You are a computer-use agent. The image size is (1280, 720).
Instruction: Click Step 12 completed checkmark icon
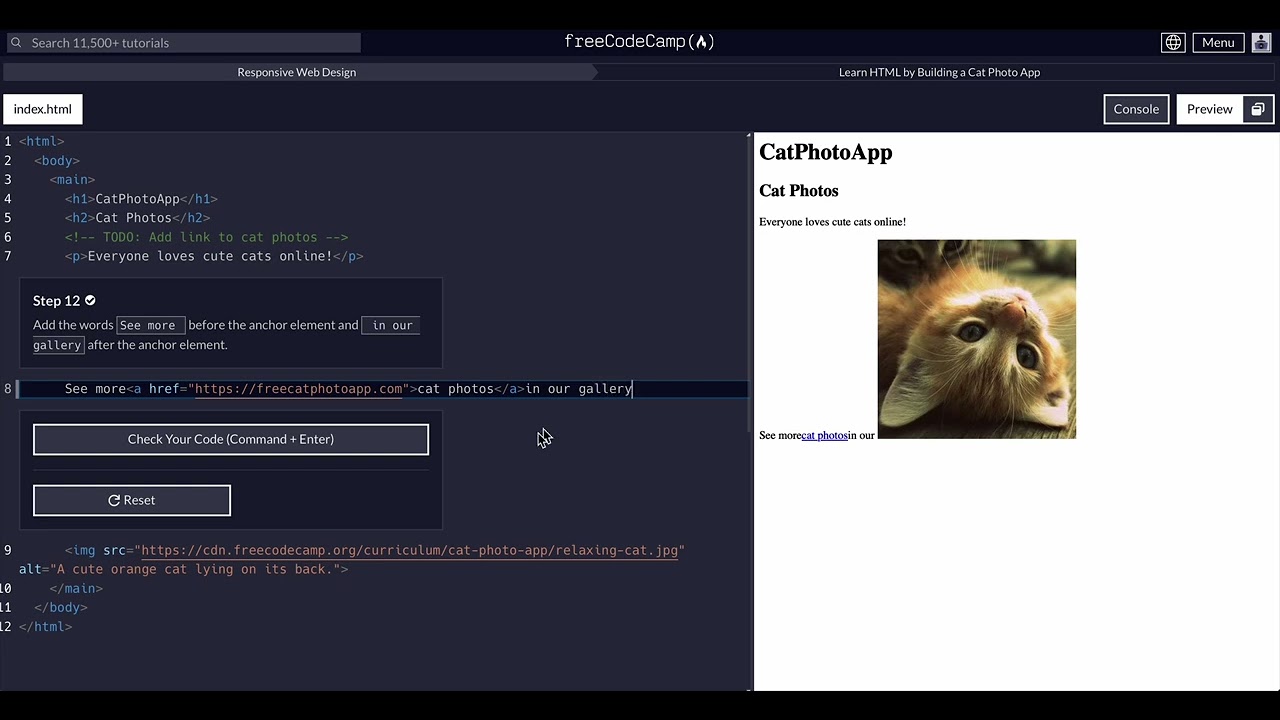coord(90,300)
